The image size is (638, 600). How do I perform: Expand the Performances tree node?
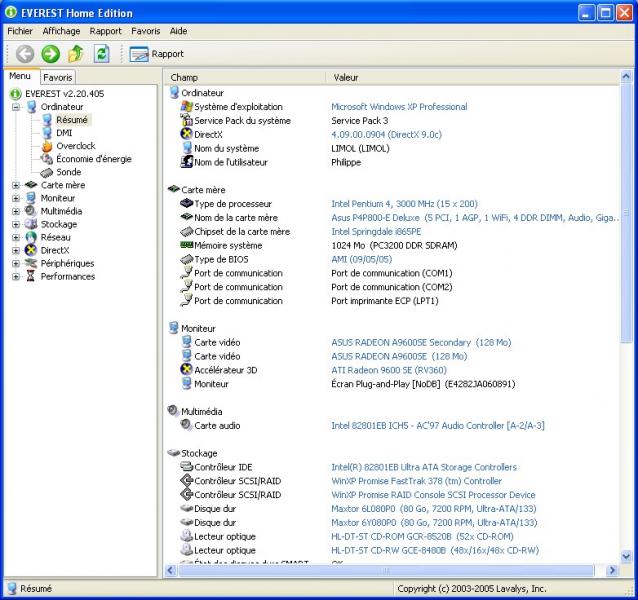16,277
